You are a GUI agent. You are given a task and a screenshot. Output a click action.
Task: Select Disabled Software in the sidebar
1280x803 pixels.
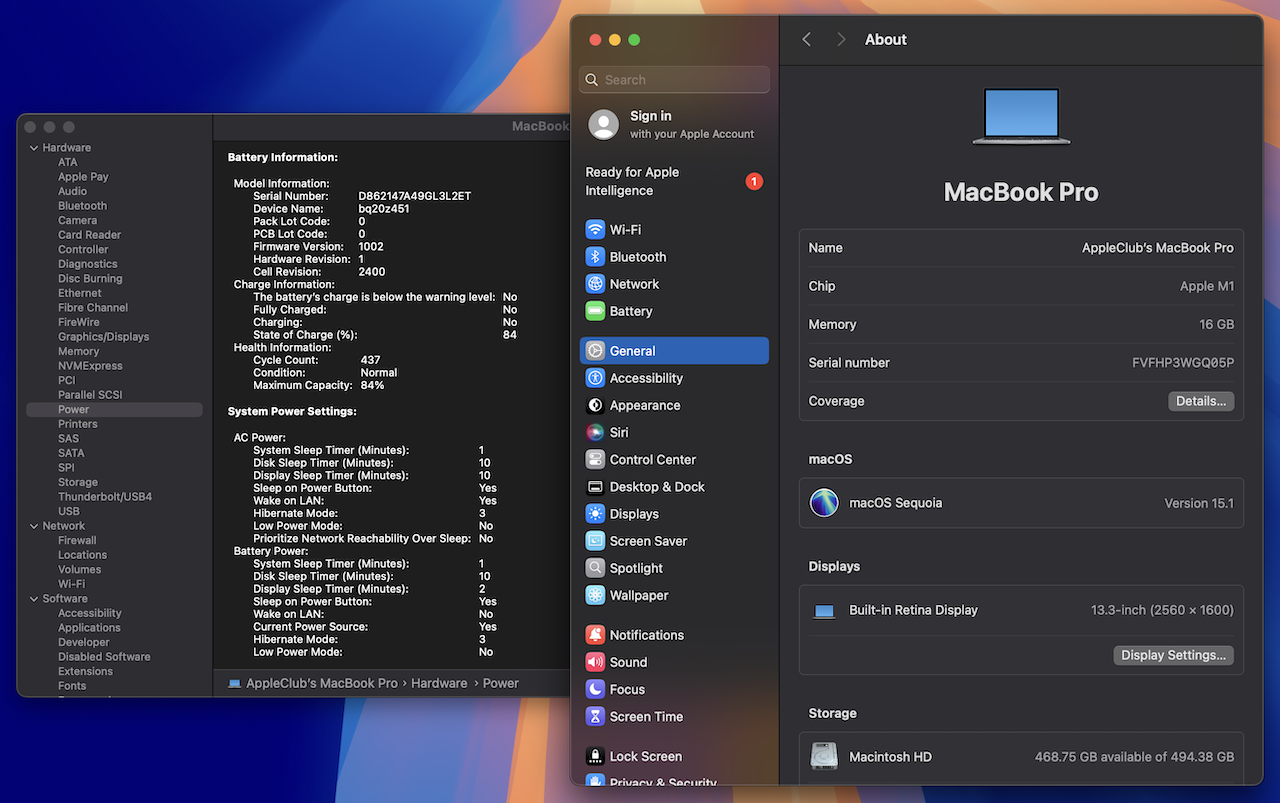(104, 657)
